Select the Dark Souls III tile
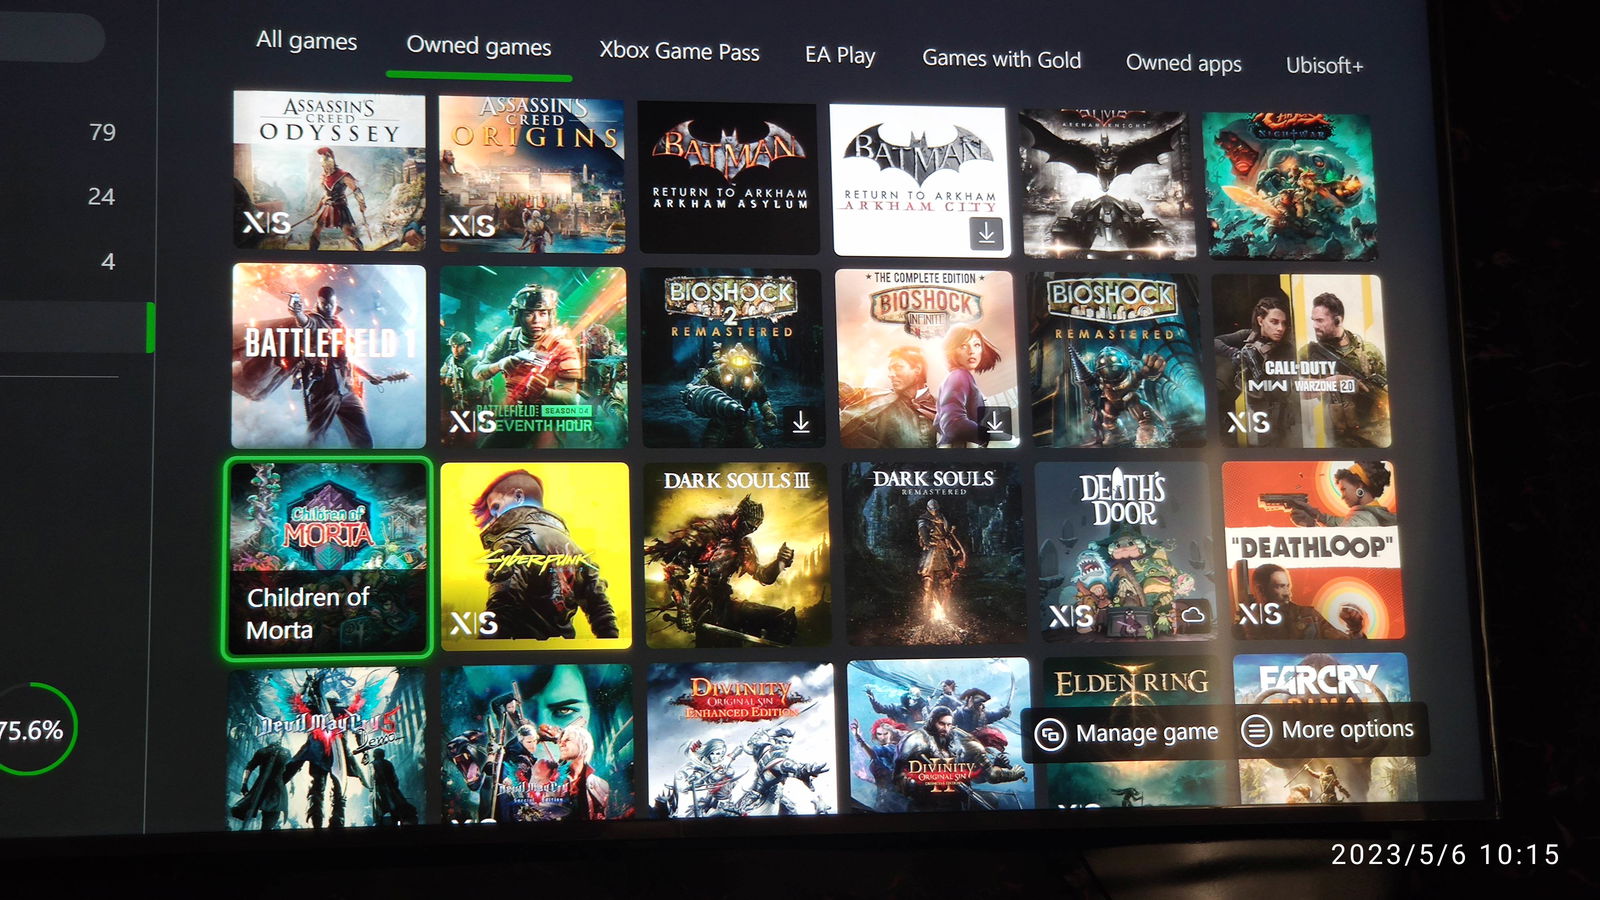The image size is (1600, 900). coord(737,553)
